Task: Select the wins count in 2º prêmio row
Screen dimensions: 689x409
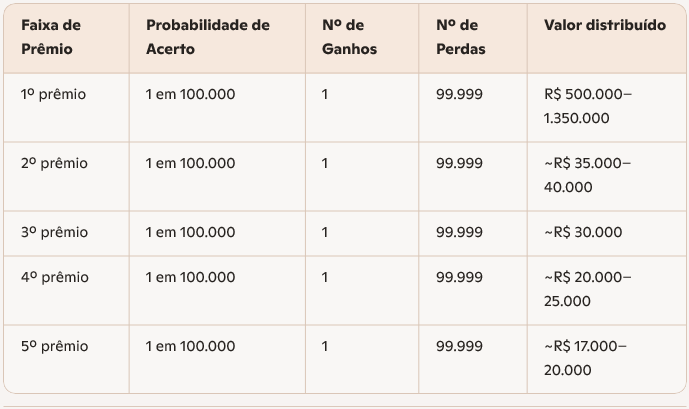Action: [325, 163]
